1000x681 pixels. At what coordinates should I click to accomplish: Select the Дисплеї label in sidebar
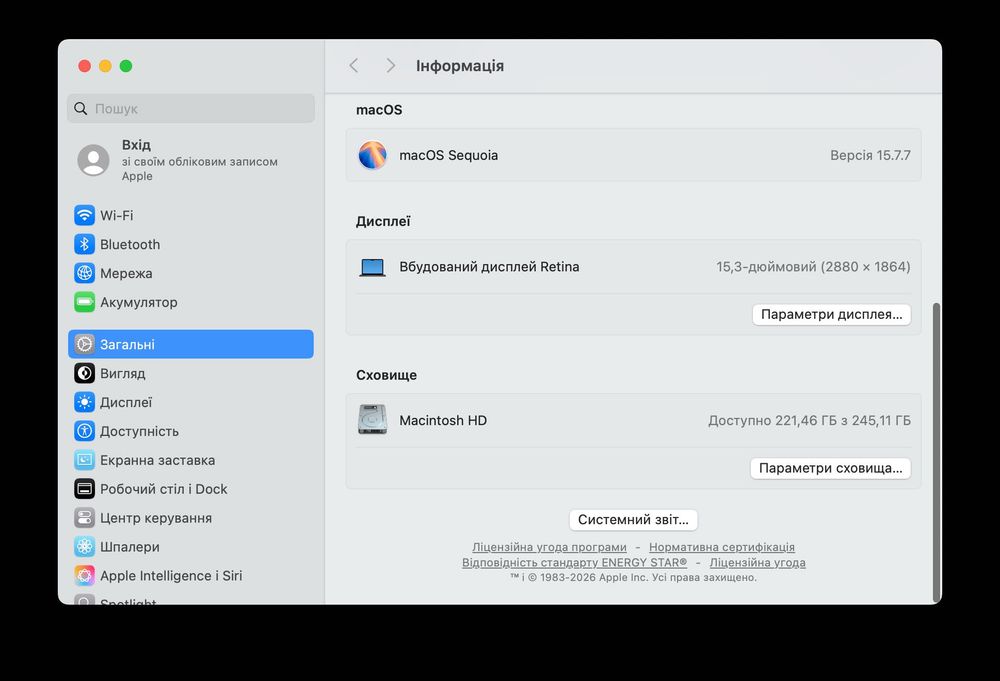coord(126,402)
